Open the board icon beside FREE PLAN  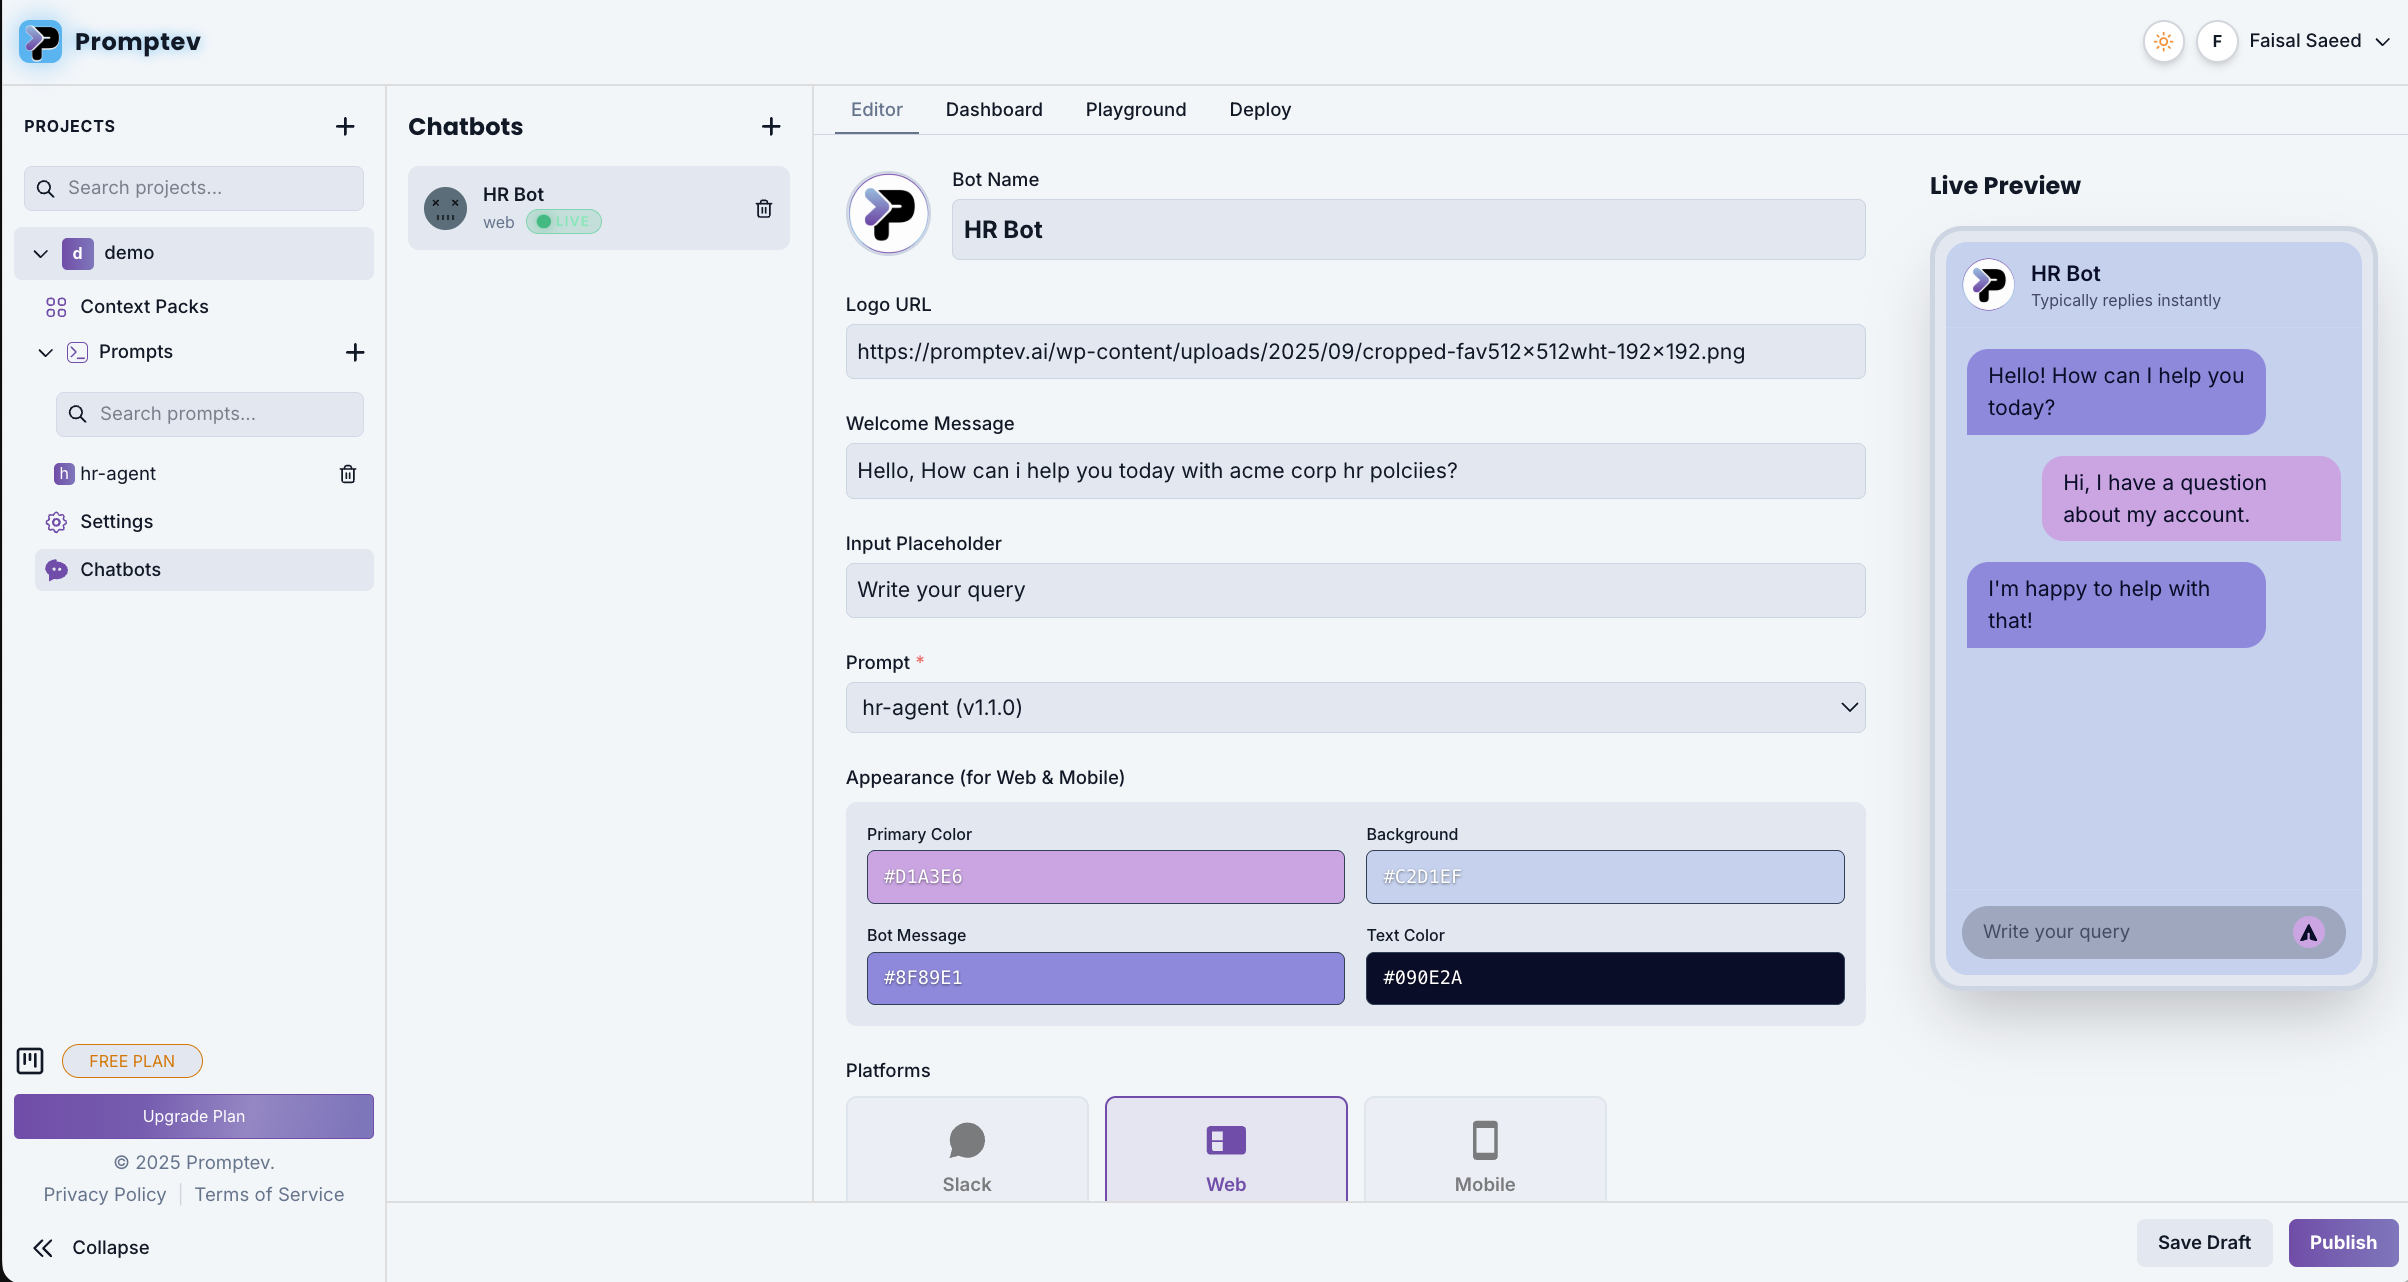(30, 1061)
